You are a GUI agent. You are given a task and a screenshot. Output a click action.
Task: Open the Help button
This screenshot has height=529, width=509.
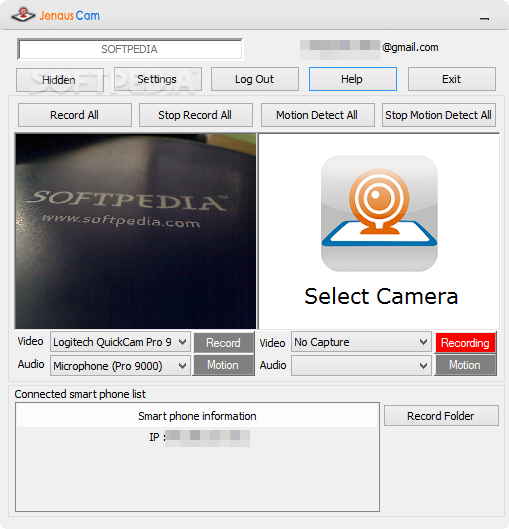[x=352, y=79]
